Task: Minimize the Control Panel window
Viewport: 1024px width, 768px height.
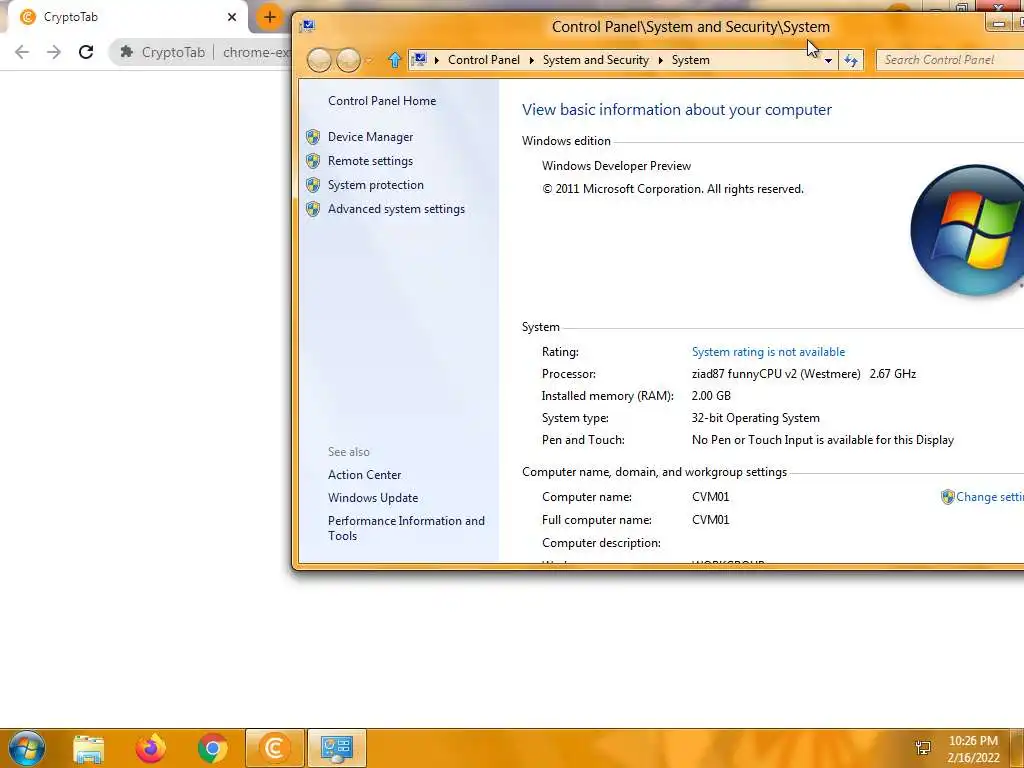Action: 998,24
